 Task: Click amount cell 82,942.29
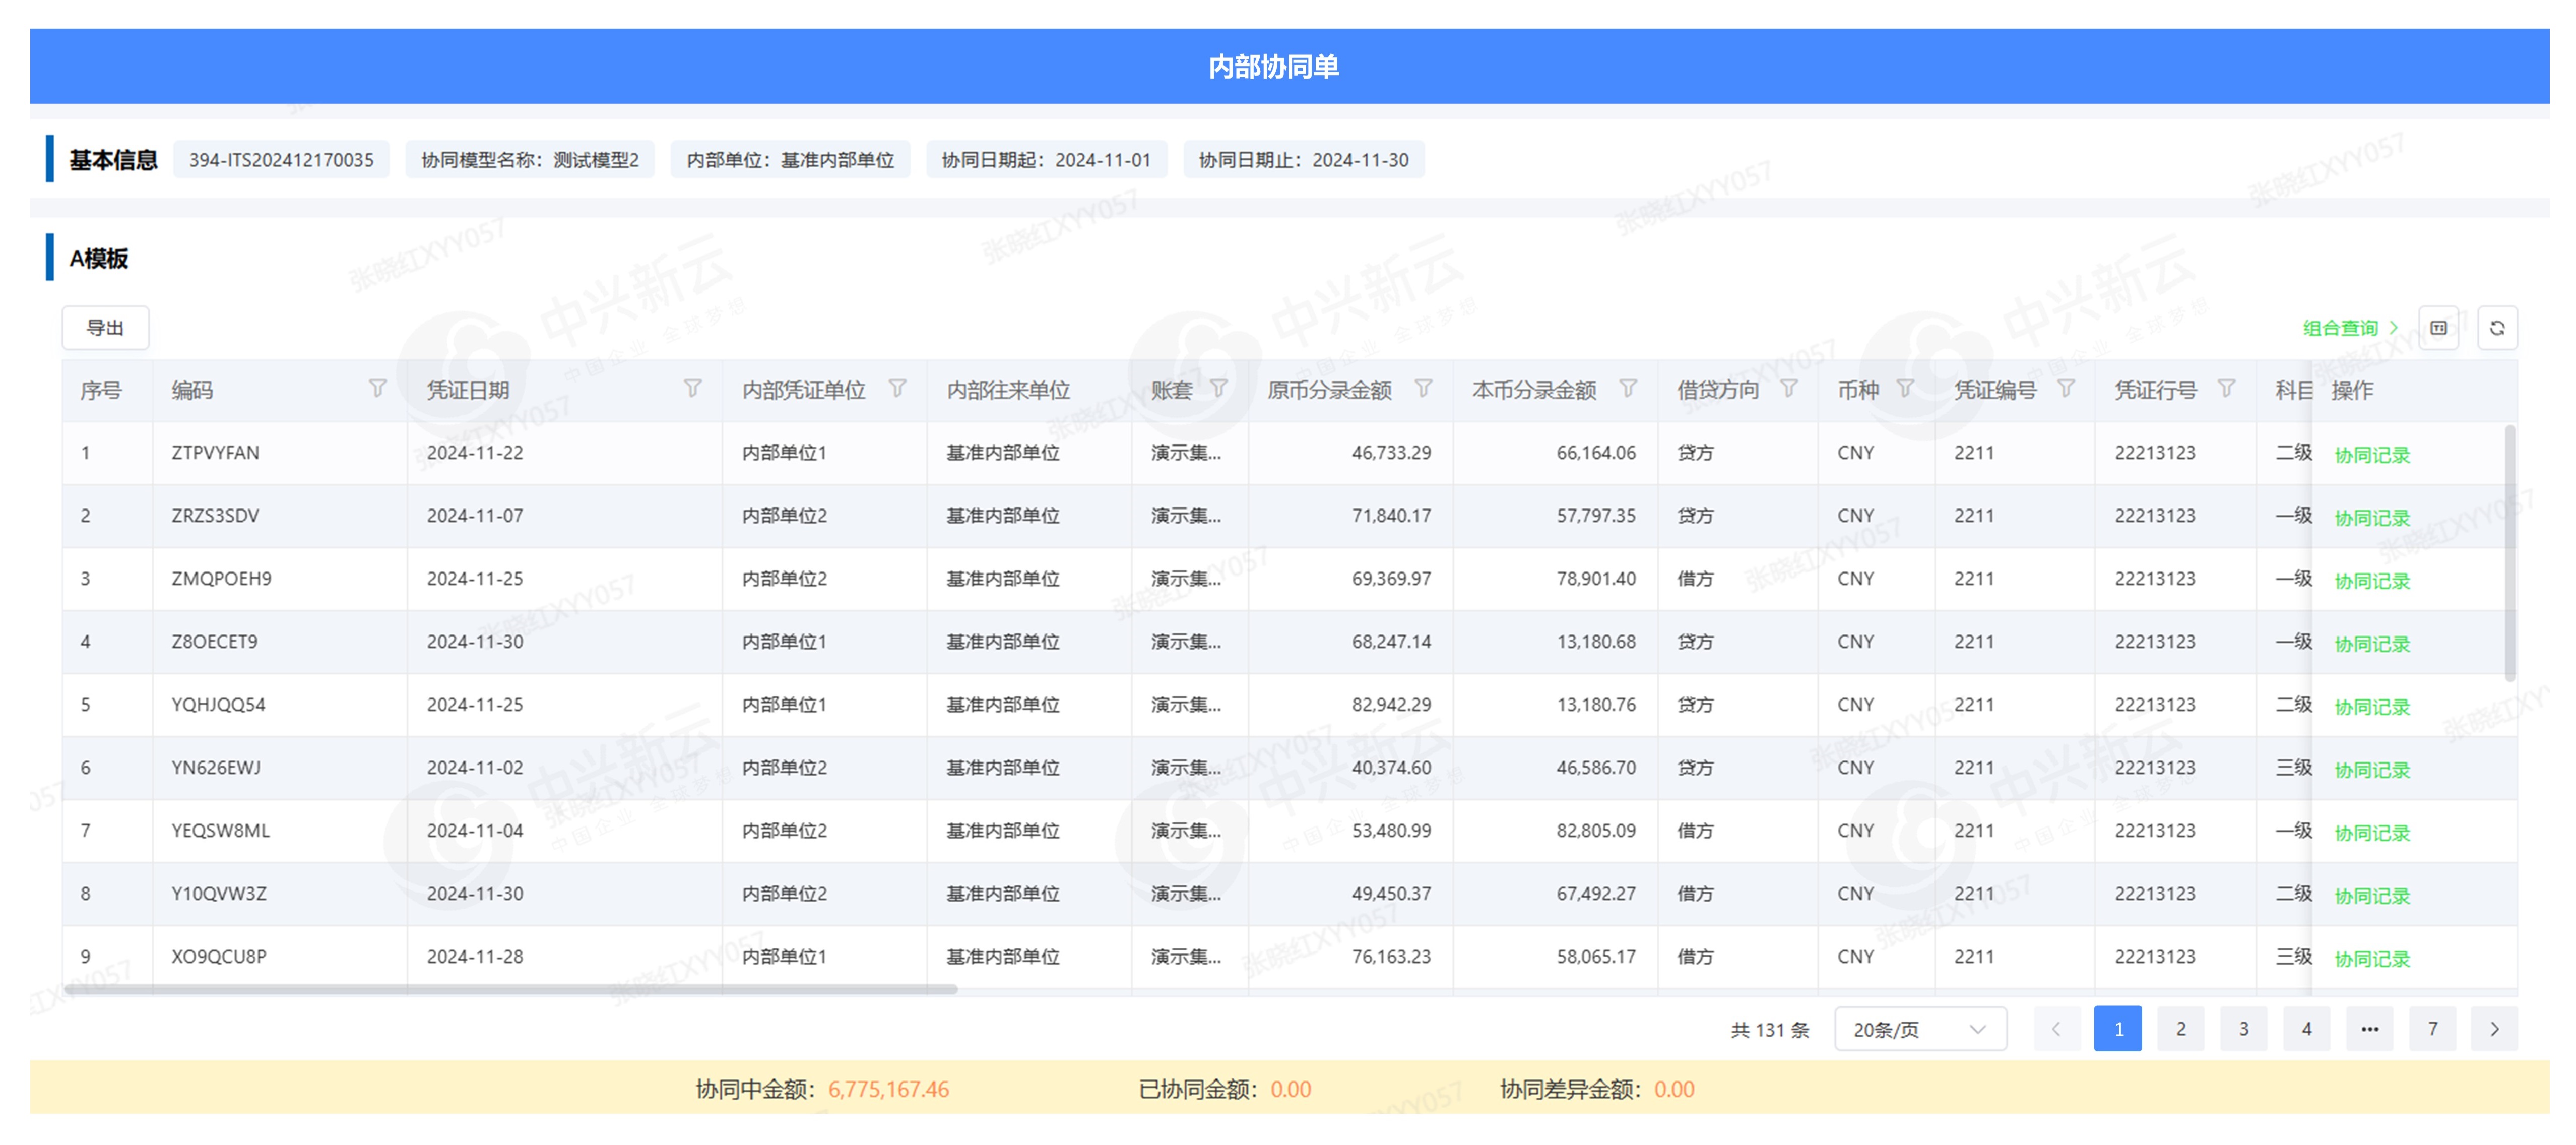coord(1391,705)
